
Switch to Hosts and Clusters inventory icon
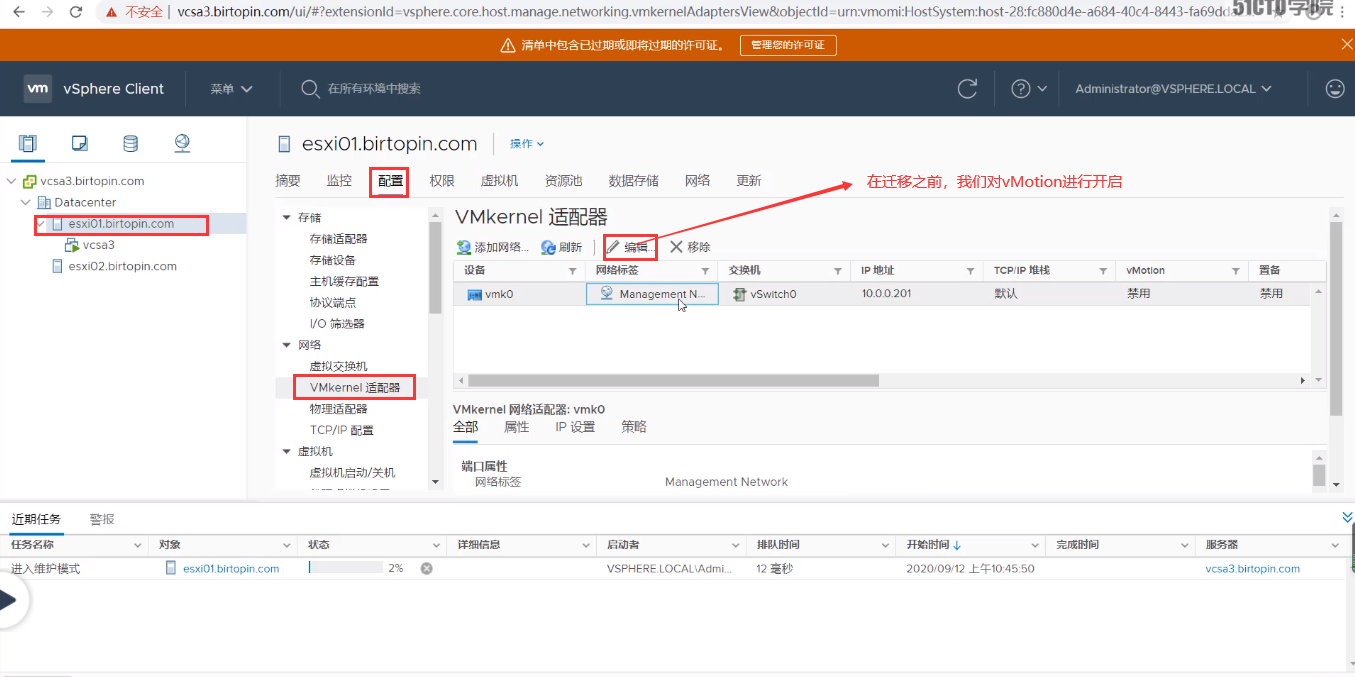[28, 143]
